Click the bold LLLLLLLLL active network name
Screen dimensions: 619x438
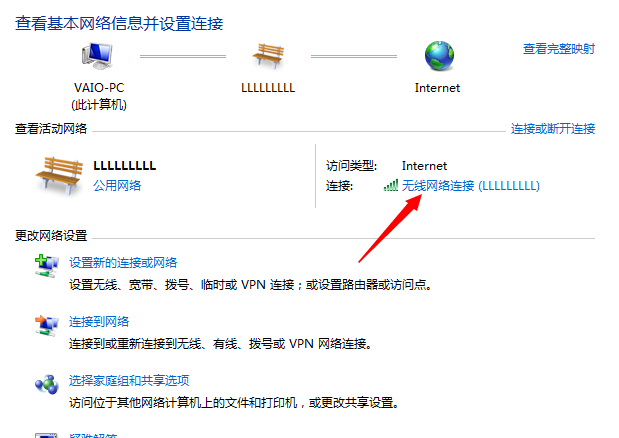click(125, 165)
